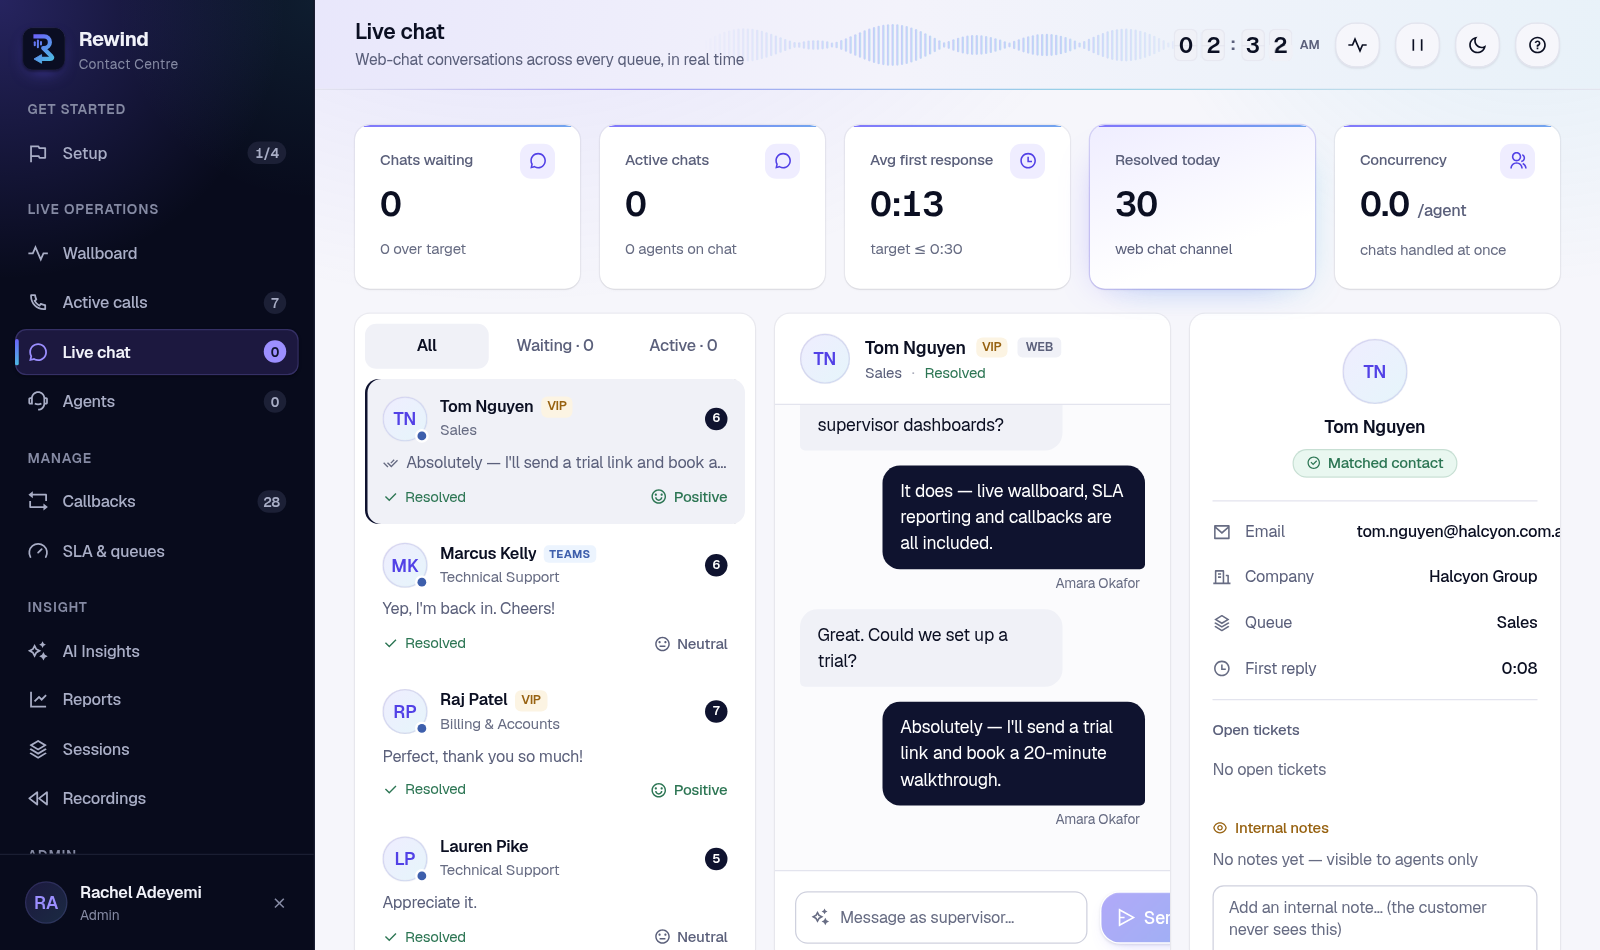Open the Agents page
The image size is (1600, 950).
pos(157,401)
